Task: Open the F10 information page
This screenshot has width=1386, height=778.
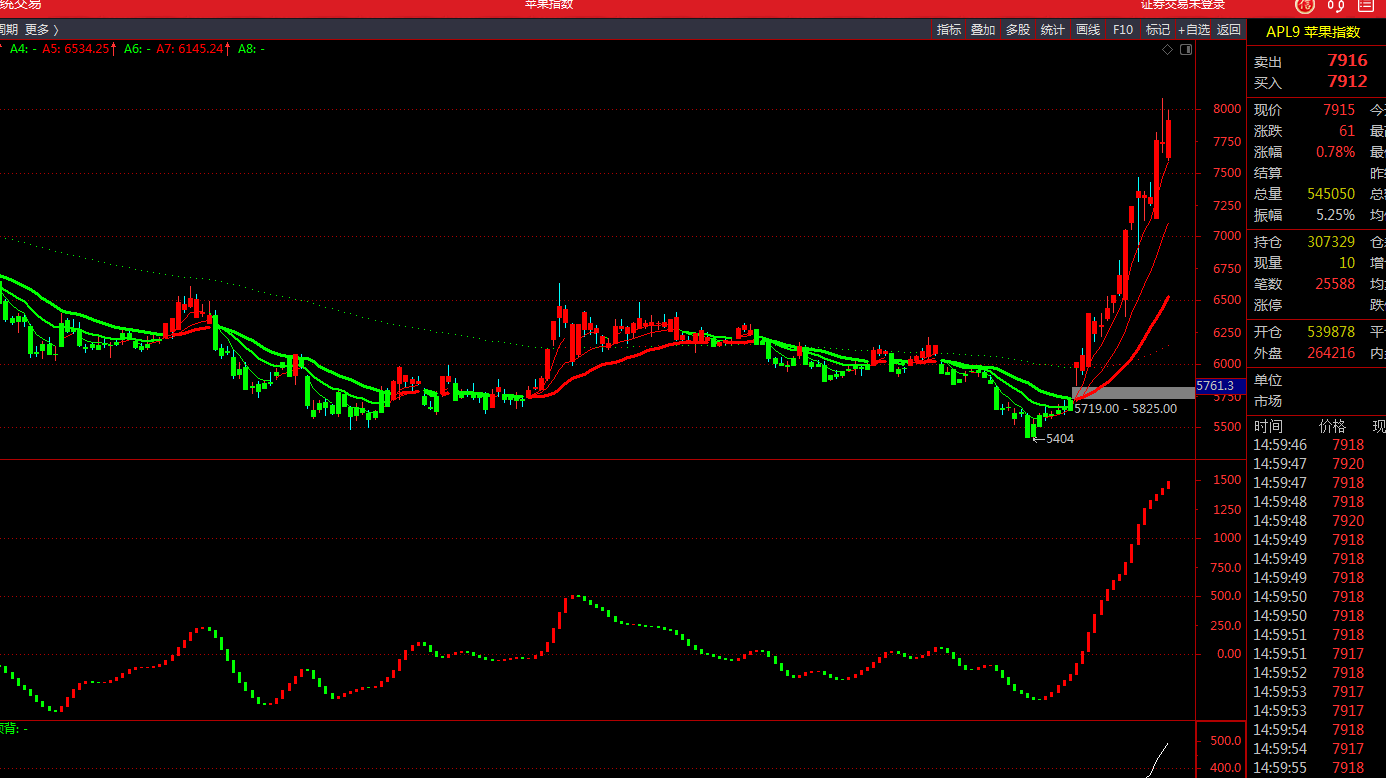Action: [1123, 30]
